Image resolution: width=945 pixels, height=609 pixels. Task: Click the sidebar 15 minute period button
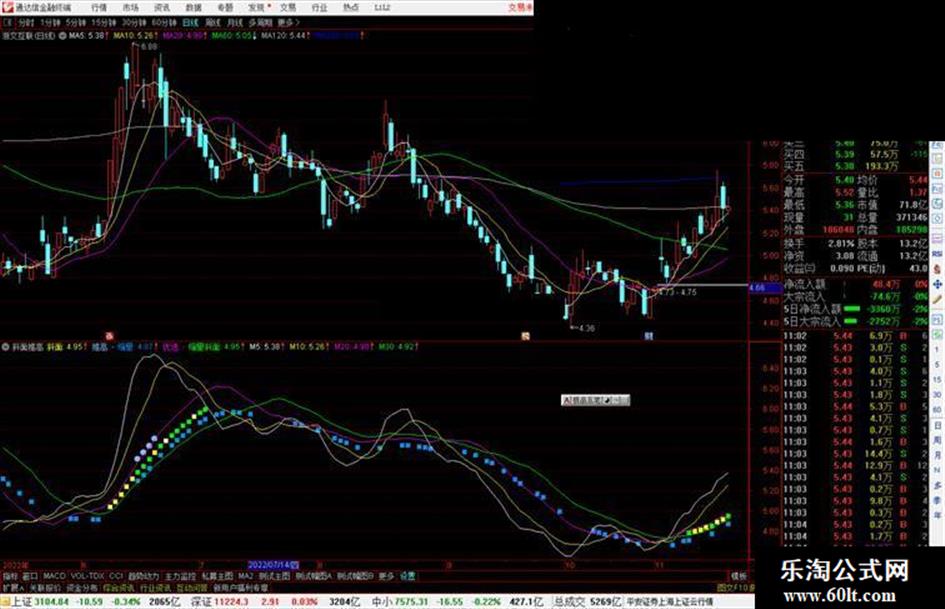click(937, 380)
